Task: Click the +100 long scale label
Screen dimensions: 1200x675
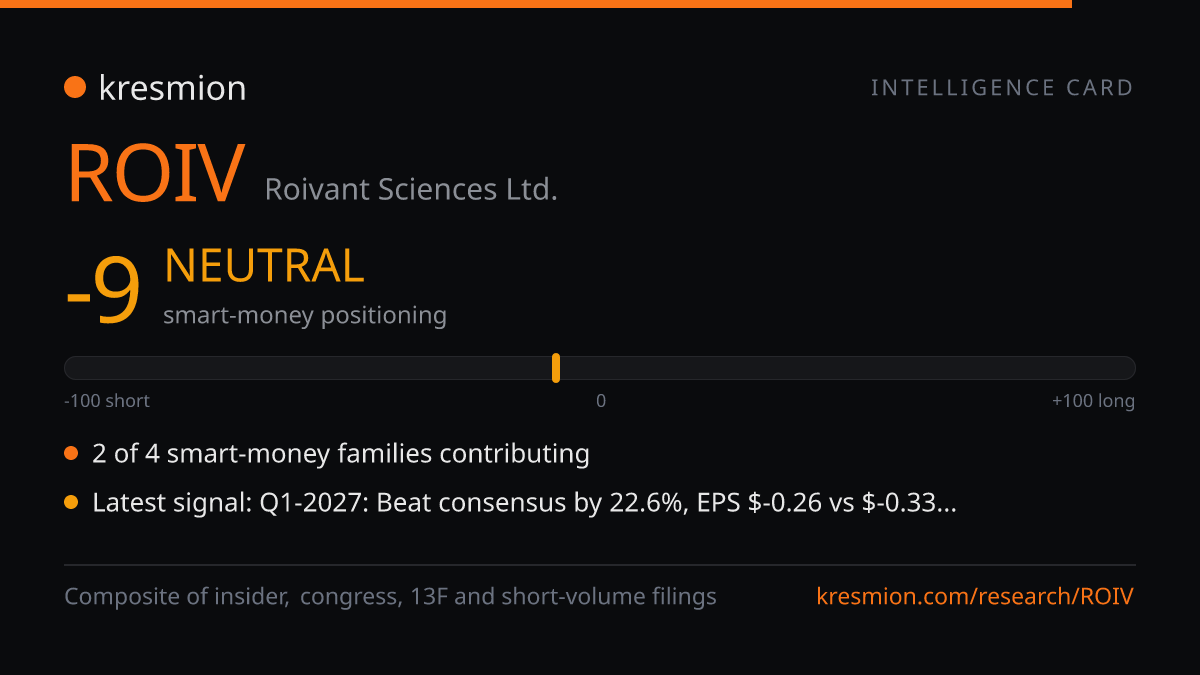Action: click(x=1093, y=401)
